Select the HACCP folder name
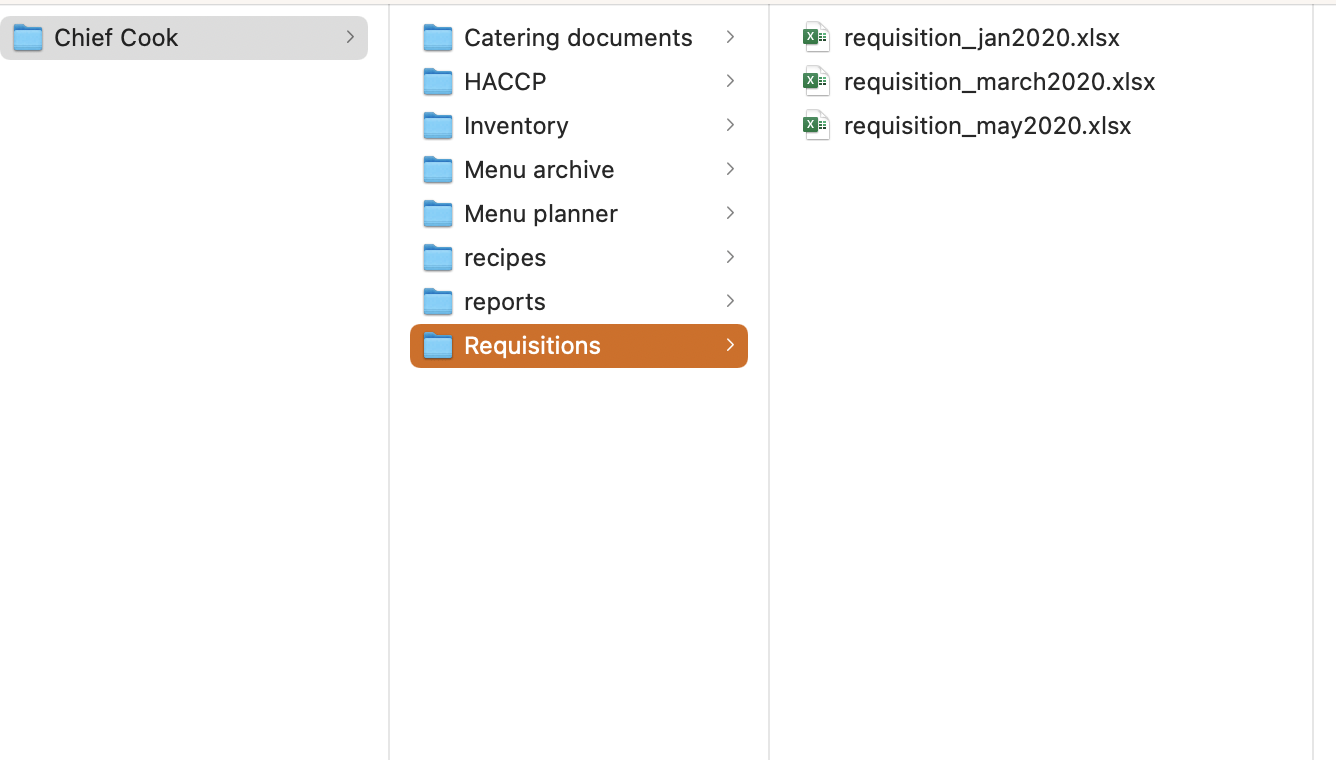The width and height of the screenshot is (1336, 760). (x=505, y=82)
